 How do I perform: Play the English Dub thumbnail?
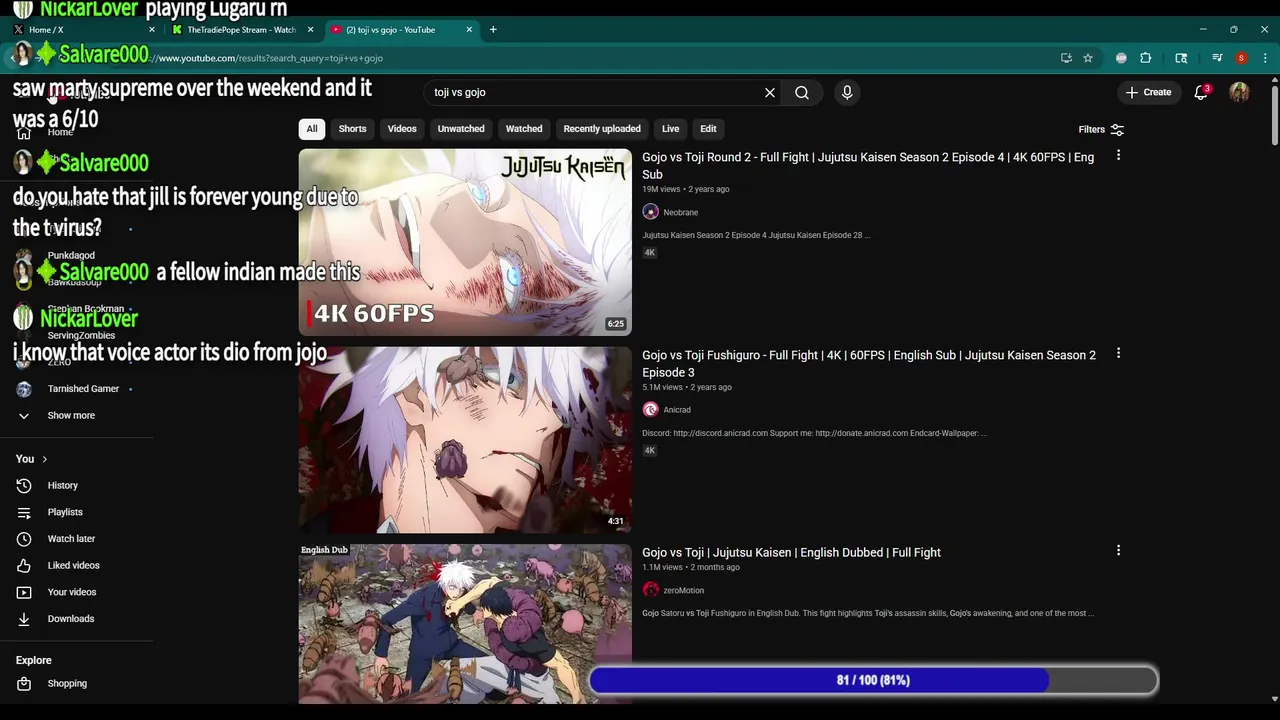[465, 624]
